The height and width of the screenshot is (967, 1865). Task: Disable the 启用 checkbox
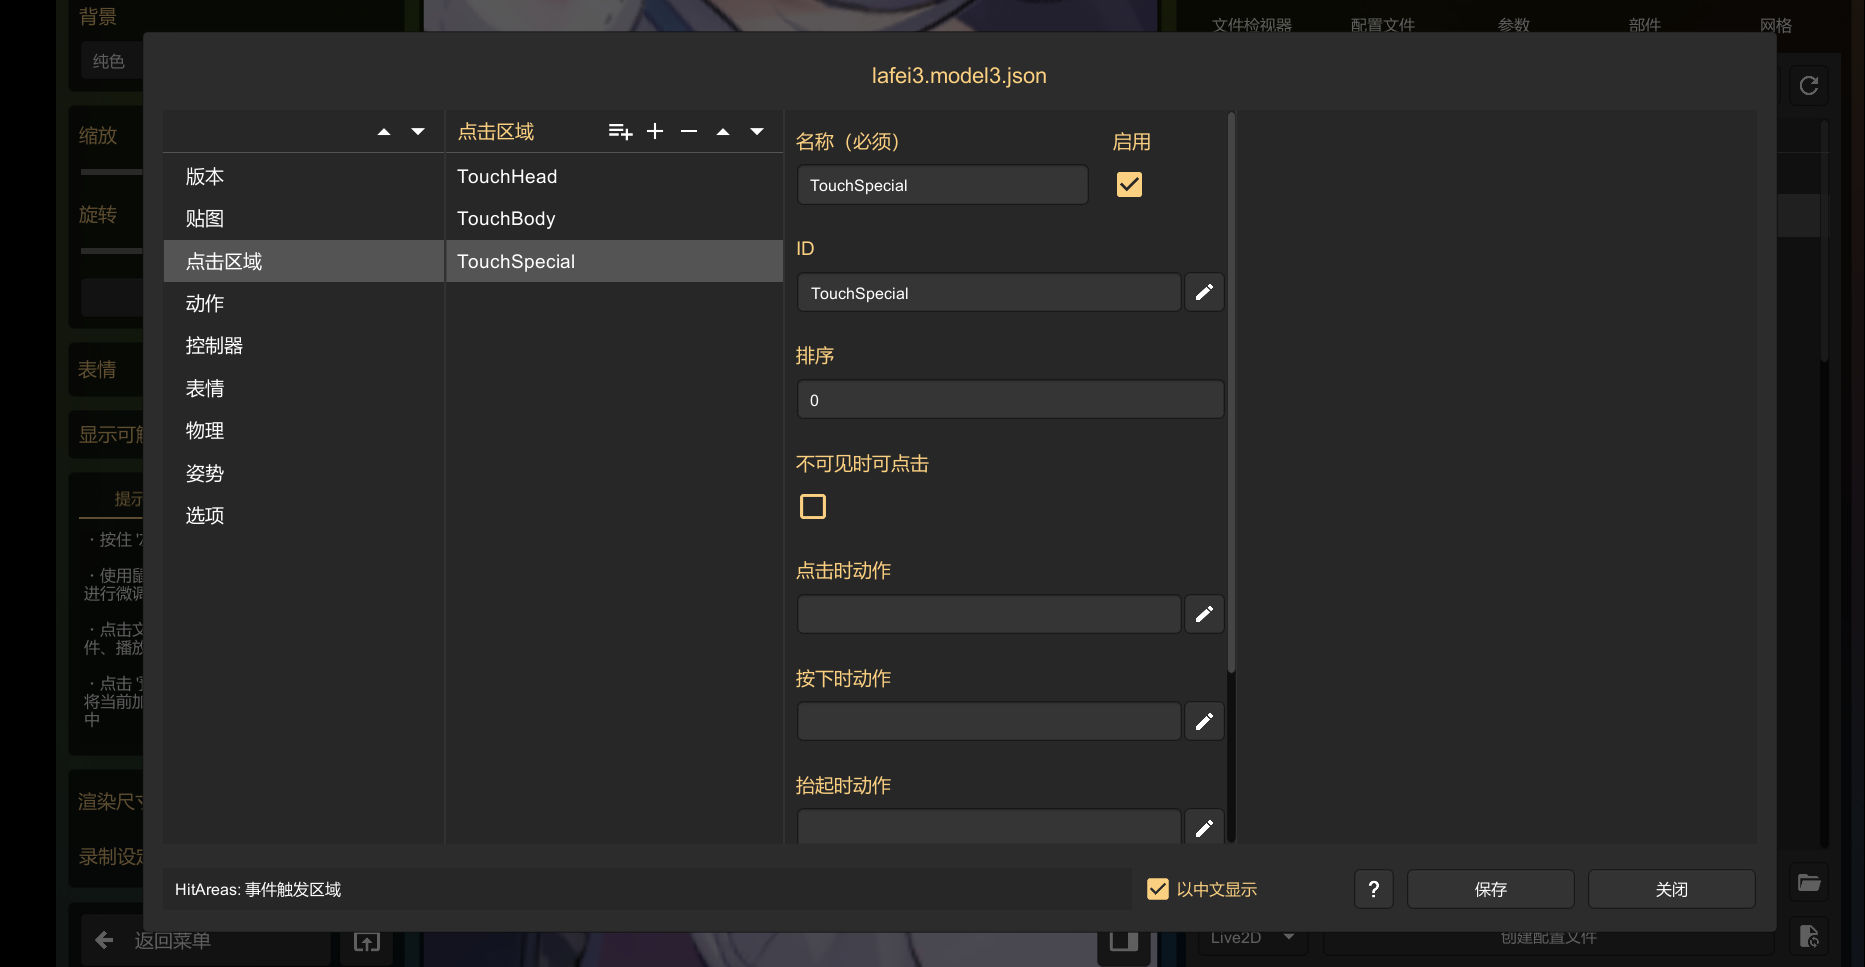1129,185
